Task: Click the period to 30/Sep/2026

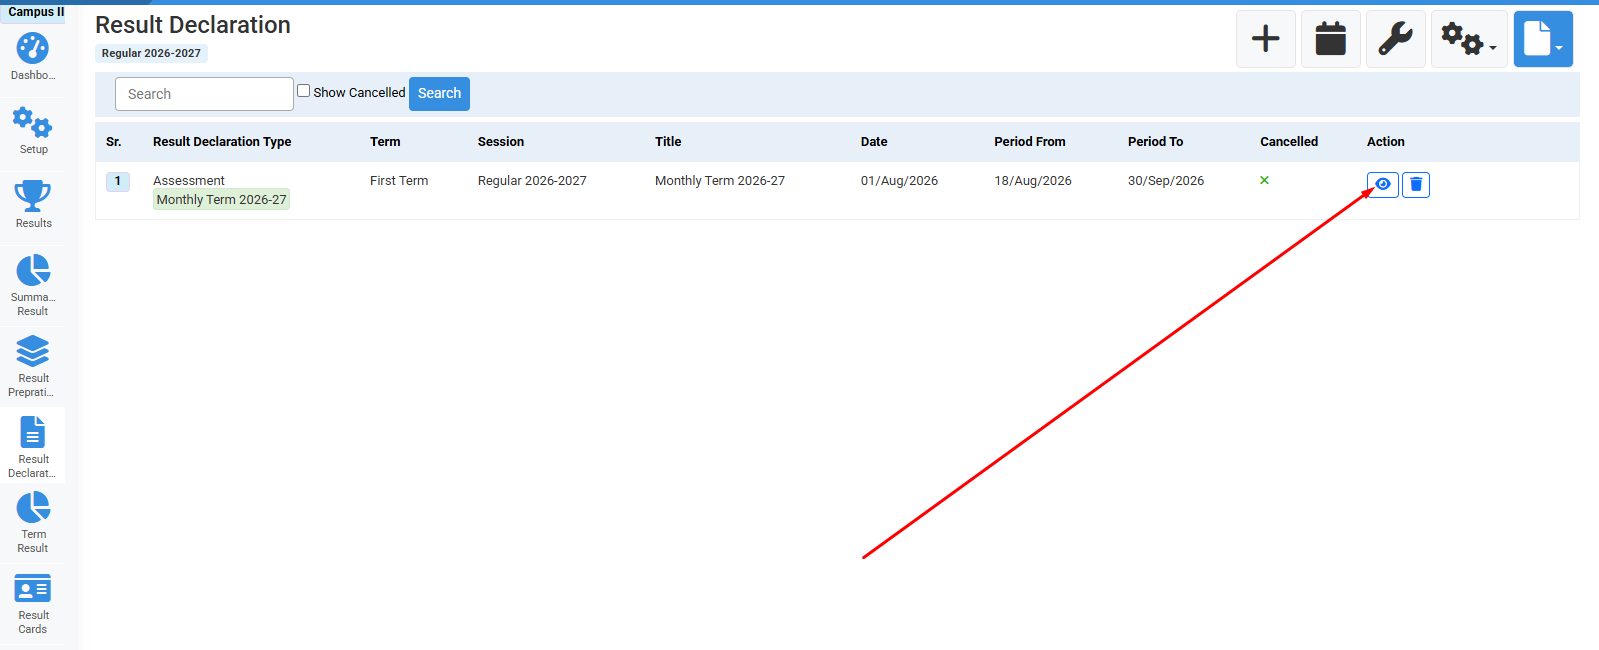Action: click(x=1166, y=181)
